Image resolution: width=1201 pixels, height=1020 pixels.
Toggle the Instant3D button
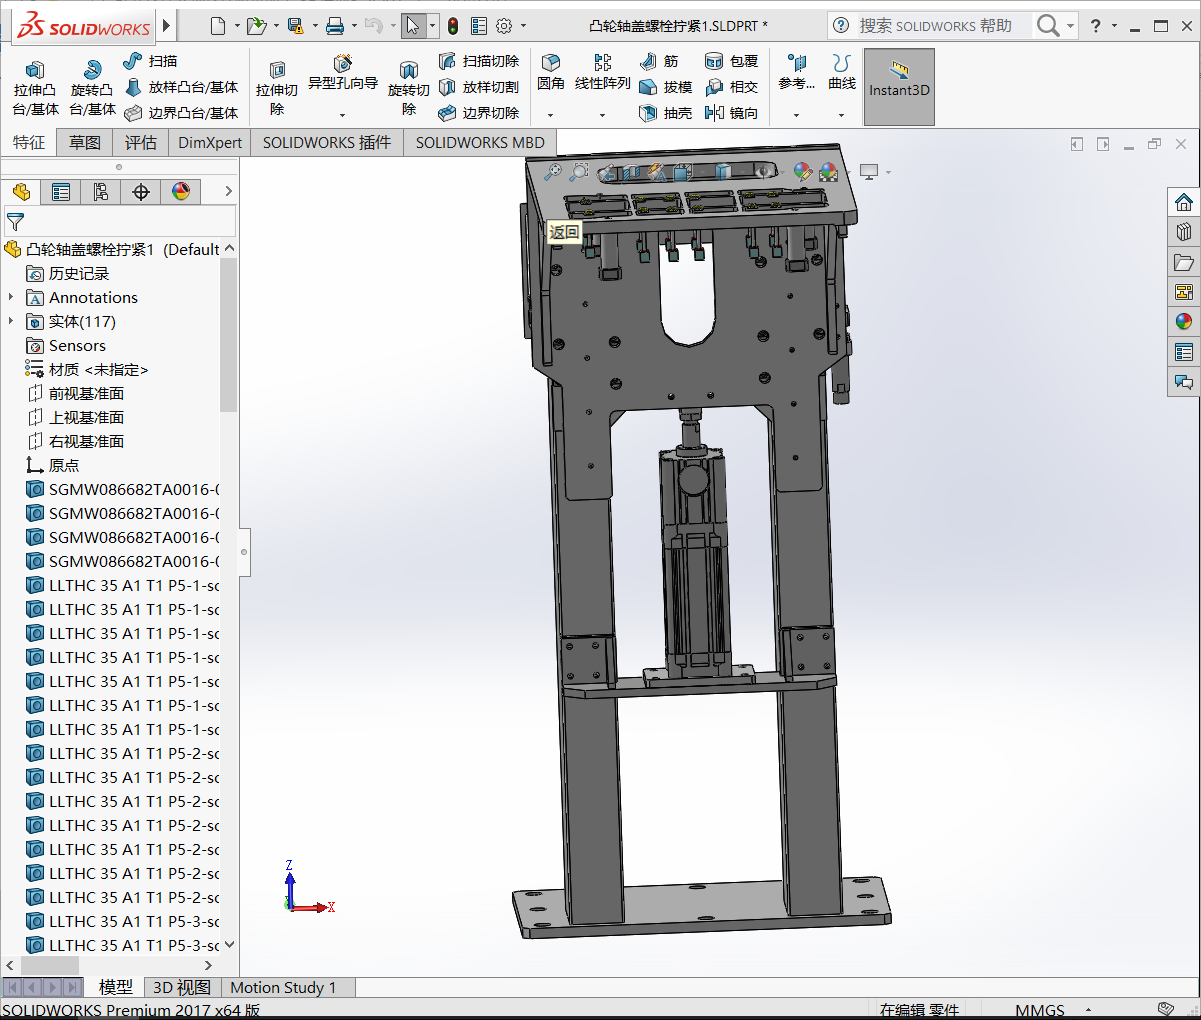899,87
